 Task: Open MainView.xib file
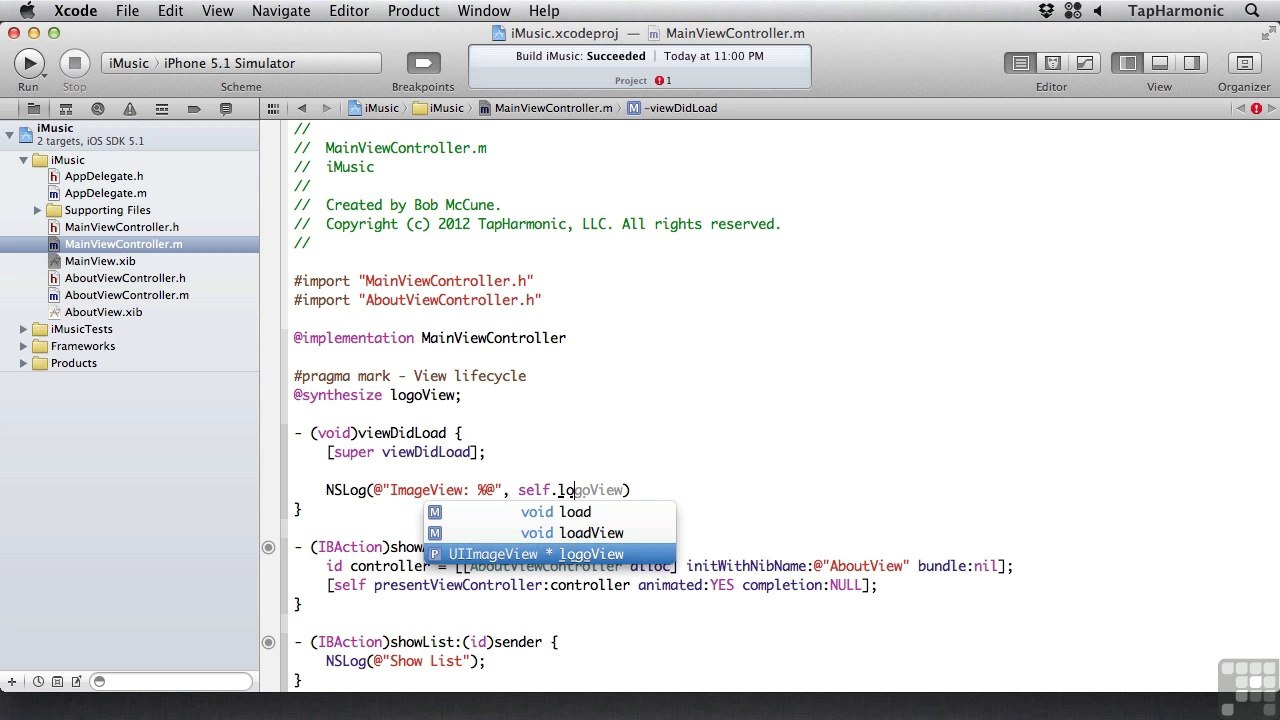point(100,261)
